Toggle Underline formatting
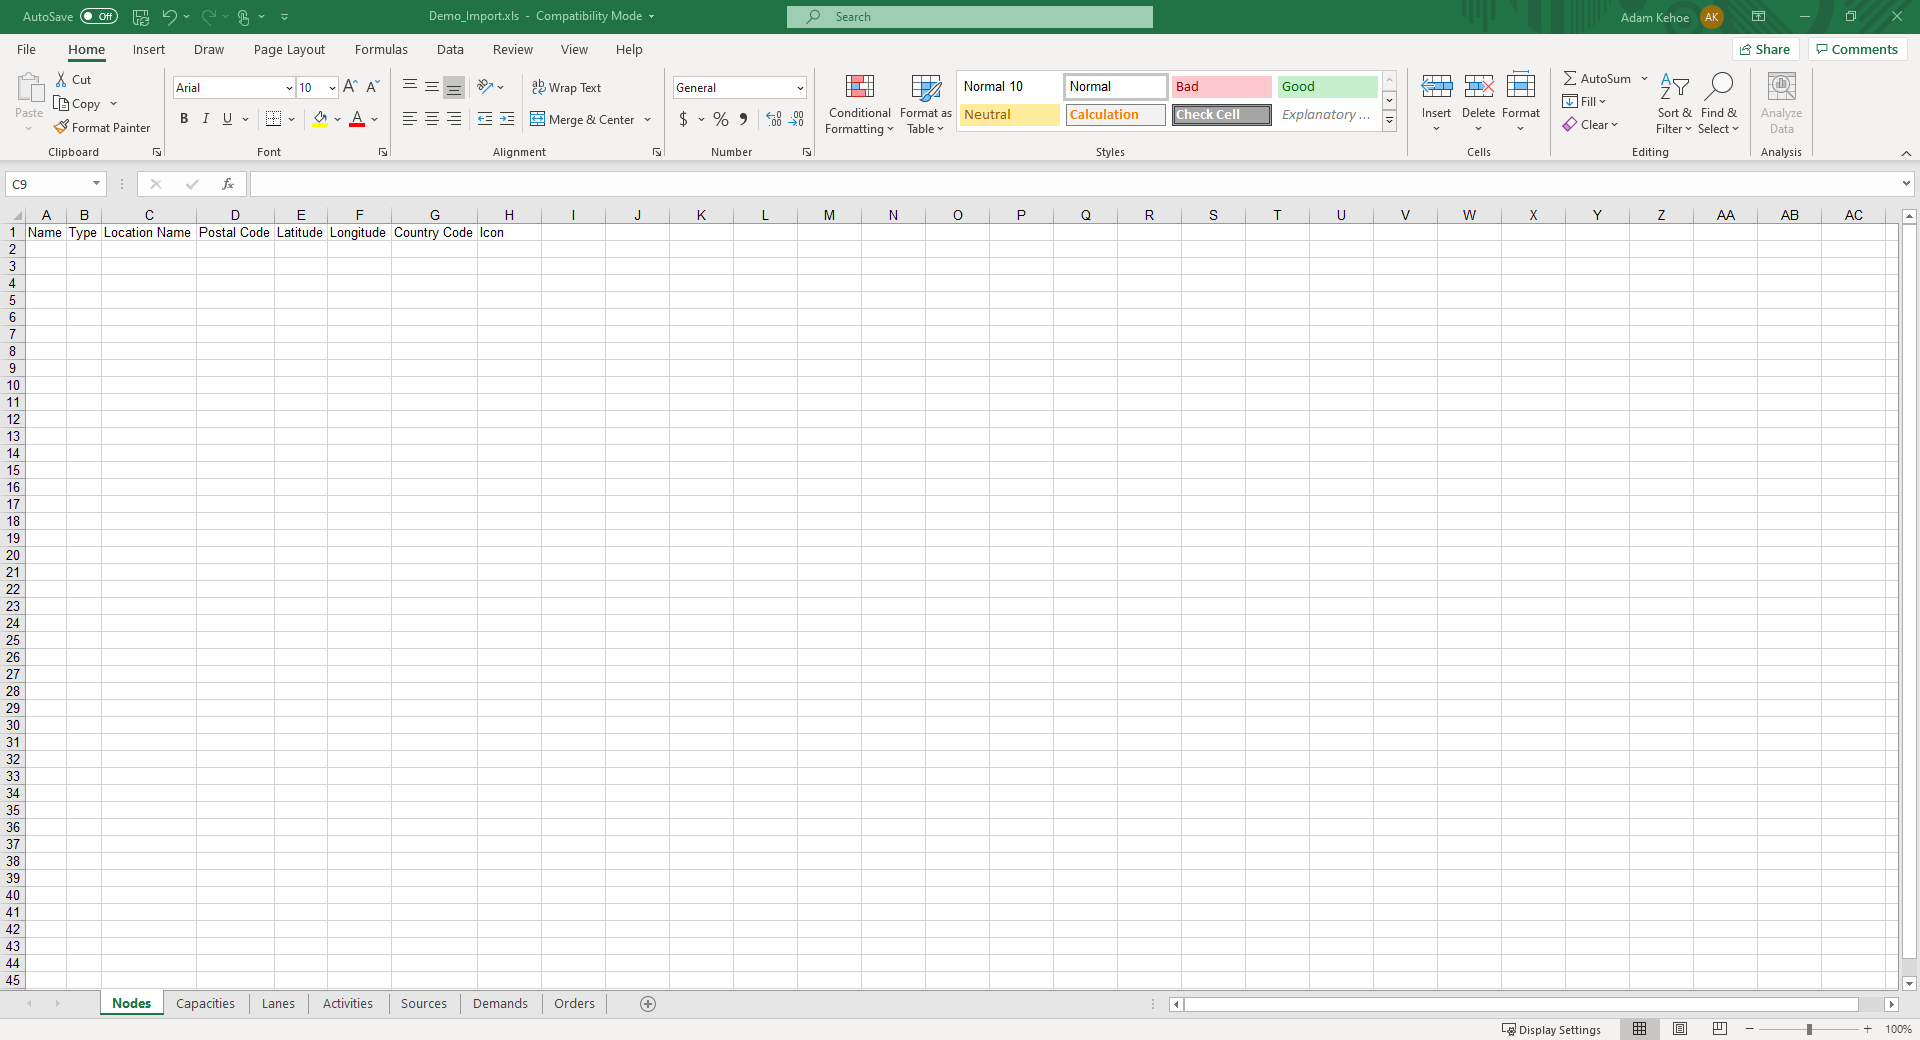Screen dimensions: 1920x1040 (x=228, y=119)
